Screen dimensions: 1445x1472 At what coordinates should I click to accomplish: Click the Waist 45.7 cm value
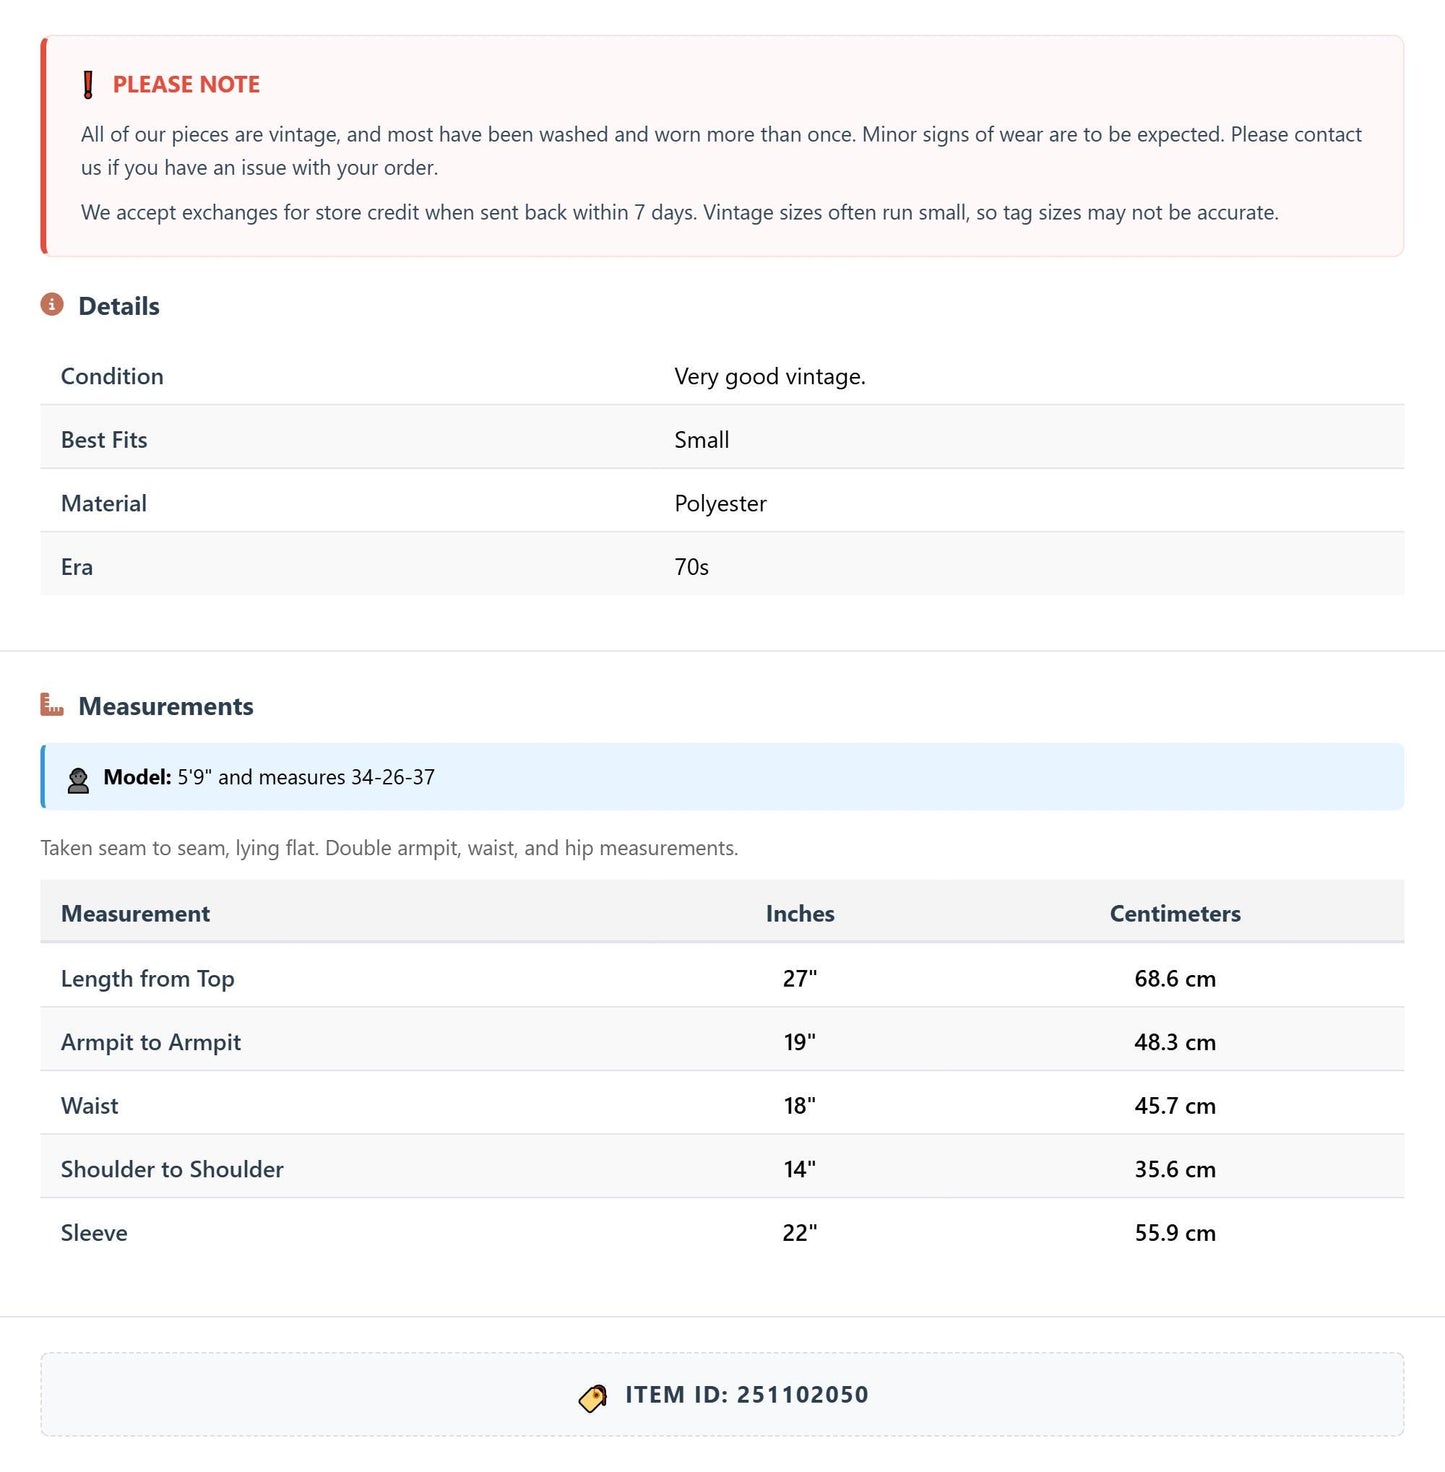coord(1175,1106)
